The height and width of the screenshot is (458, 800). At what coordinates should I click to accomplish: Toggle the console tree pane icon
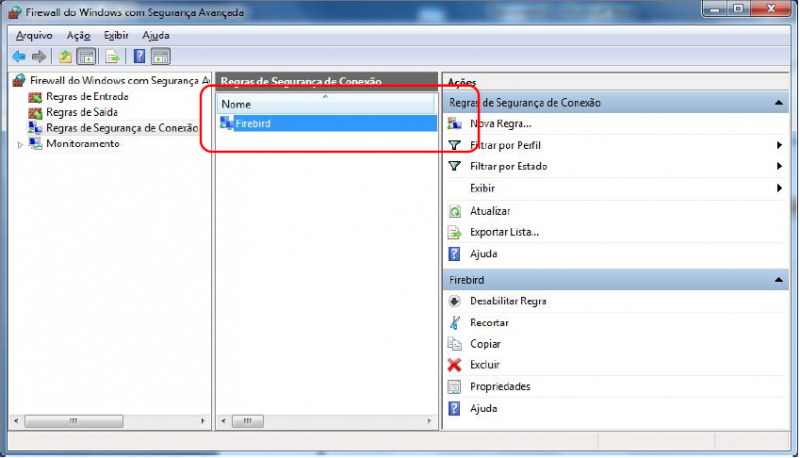(86, 57)
